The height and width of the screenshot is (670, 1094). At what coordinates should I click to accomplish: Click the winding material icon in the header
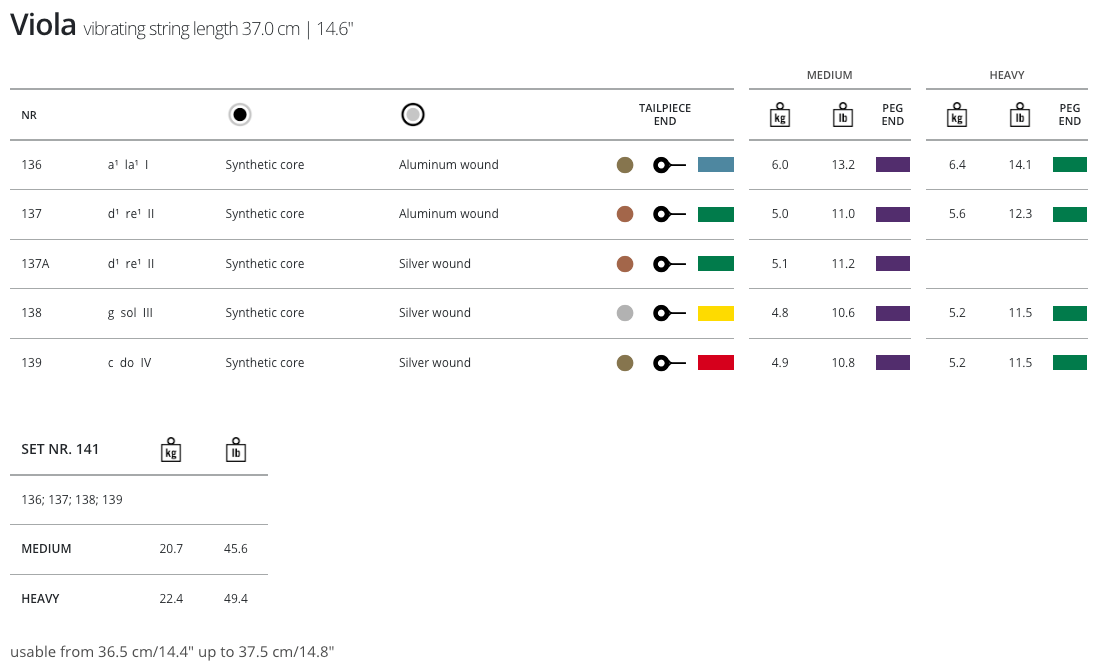click(x=413, y=115)
